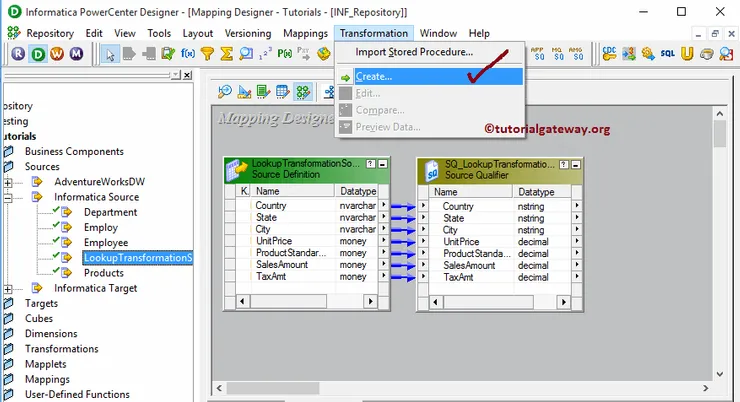Click the Source Qualifier horizontal scrollbar thumb
740x402 pixels.
point(488,302)
